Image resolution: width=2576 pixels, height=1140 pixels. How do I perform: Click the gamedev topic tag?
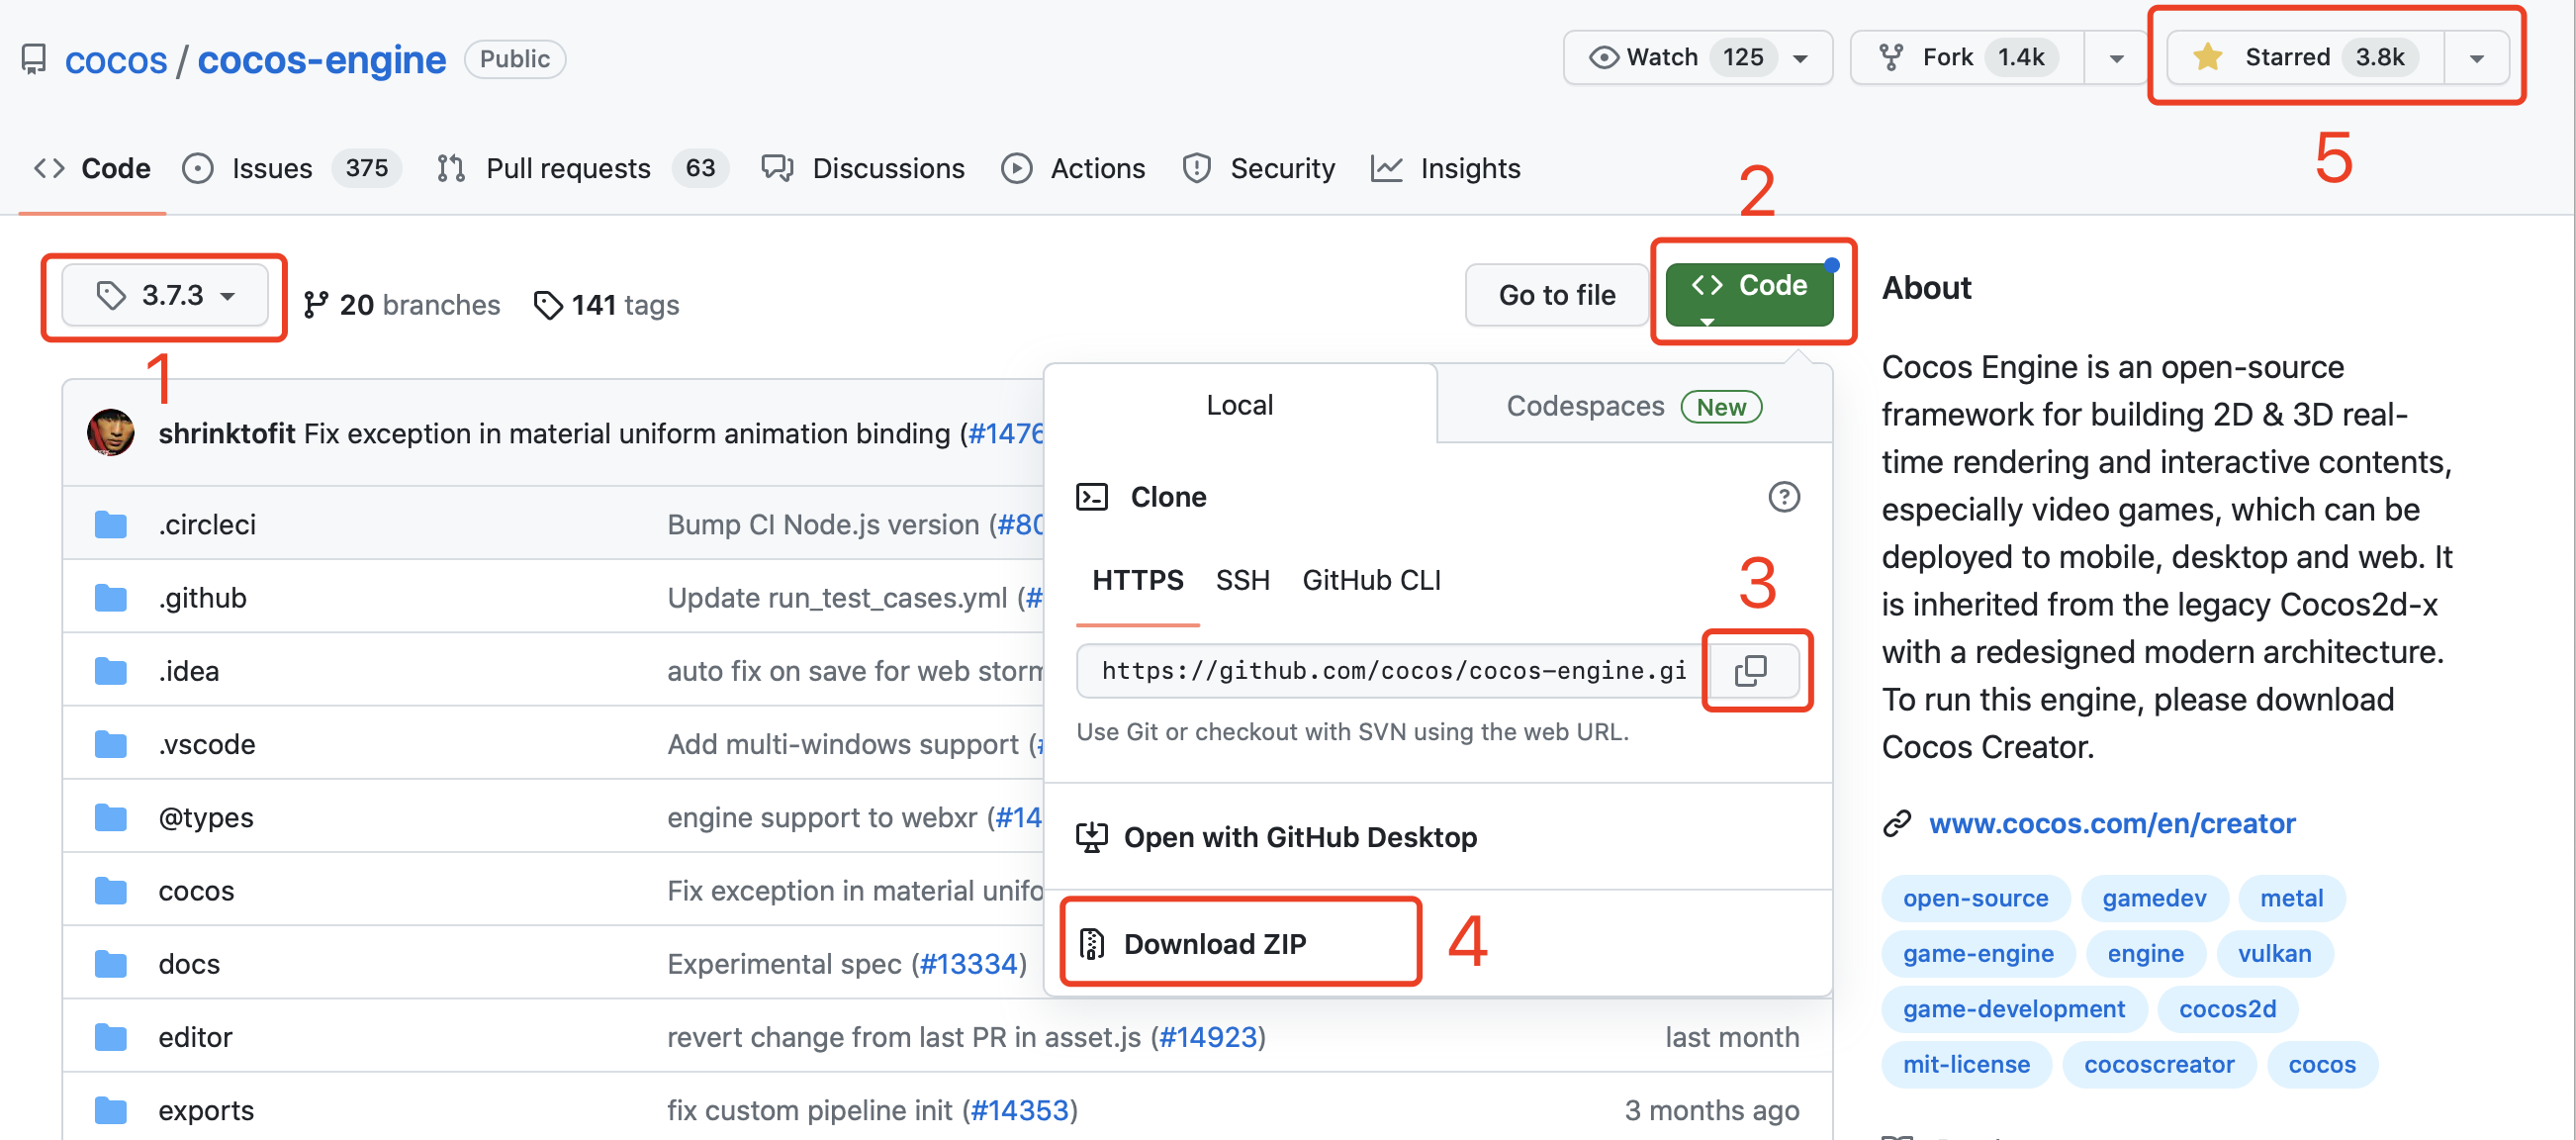coord(2154,898)
